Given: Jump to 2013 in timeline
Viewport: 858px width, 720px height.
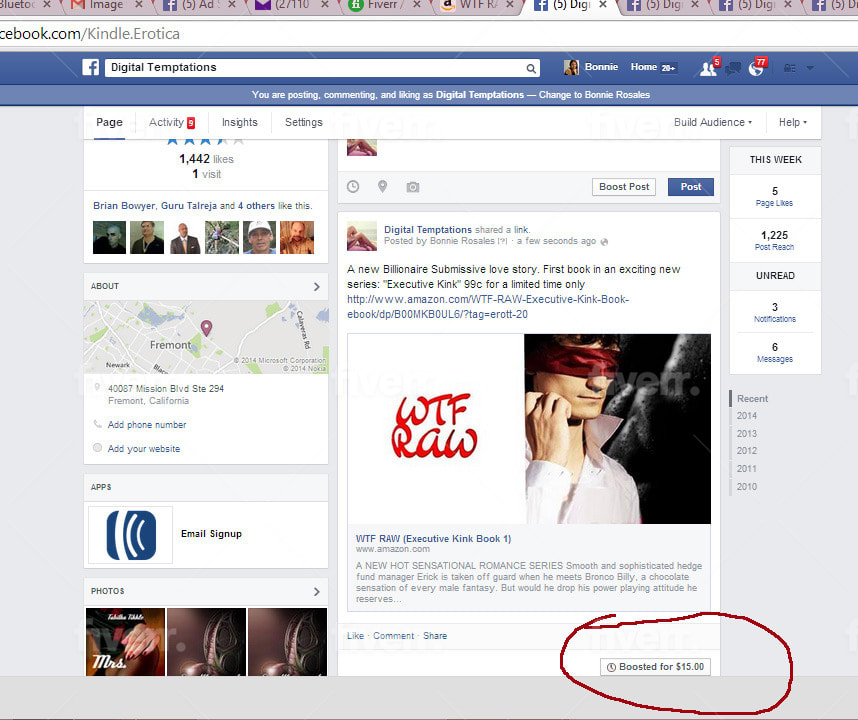Looking at the screenshot, I should click(x=747, y=433).
